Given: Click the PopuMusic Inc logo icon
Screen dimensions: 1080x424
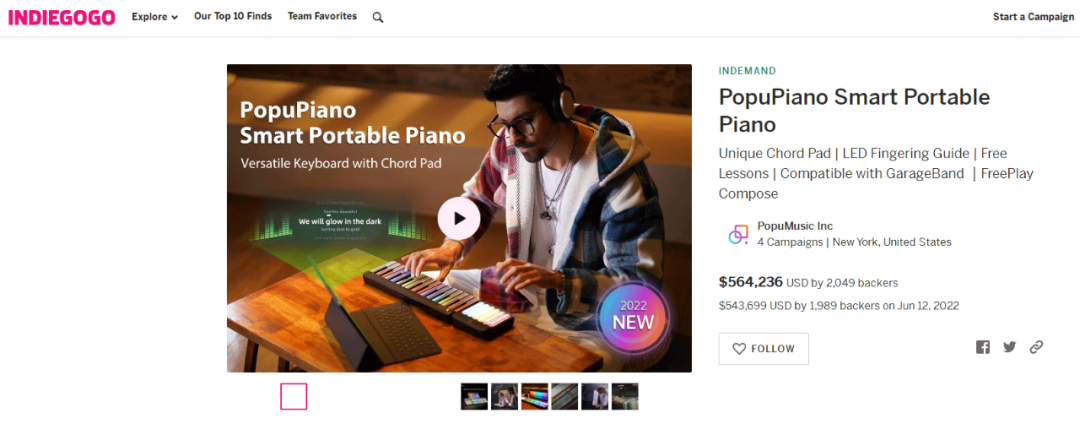Looking at the screenshot, I should pos(738,235).
